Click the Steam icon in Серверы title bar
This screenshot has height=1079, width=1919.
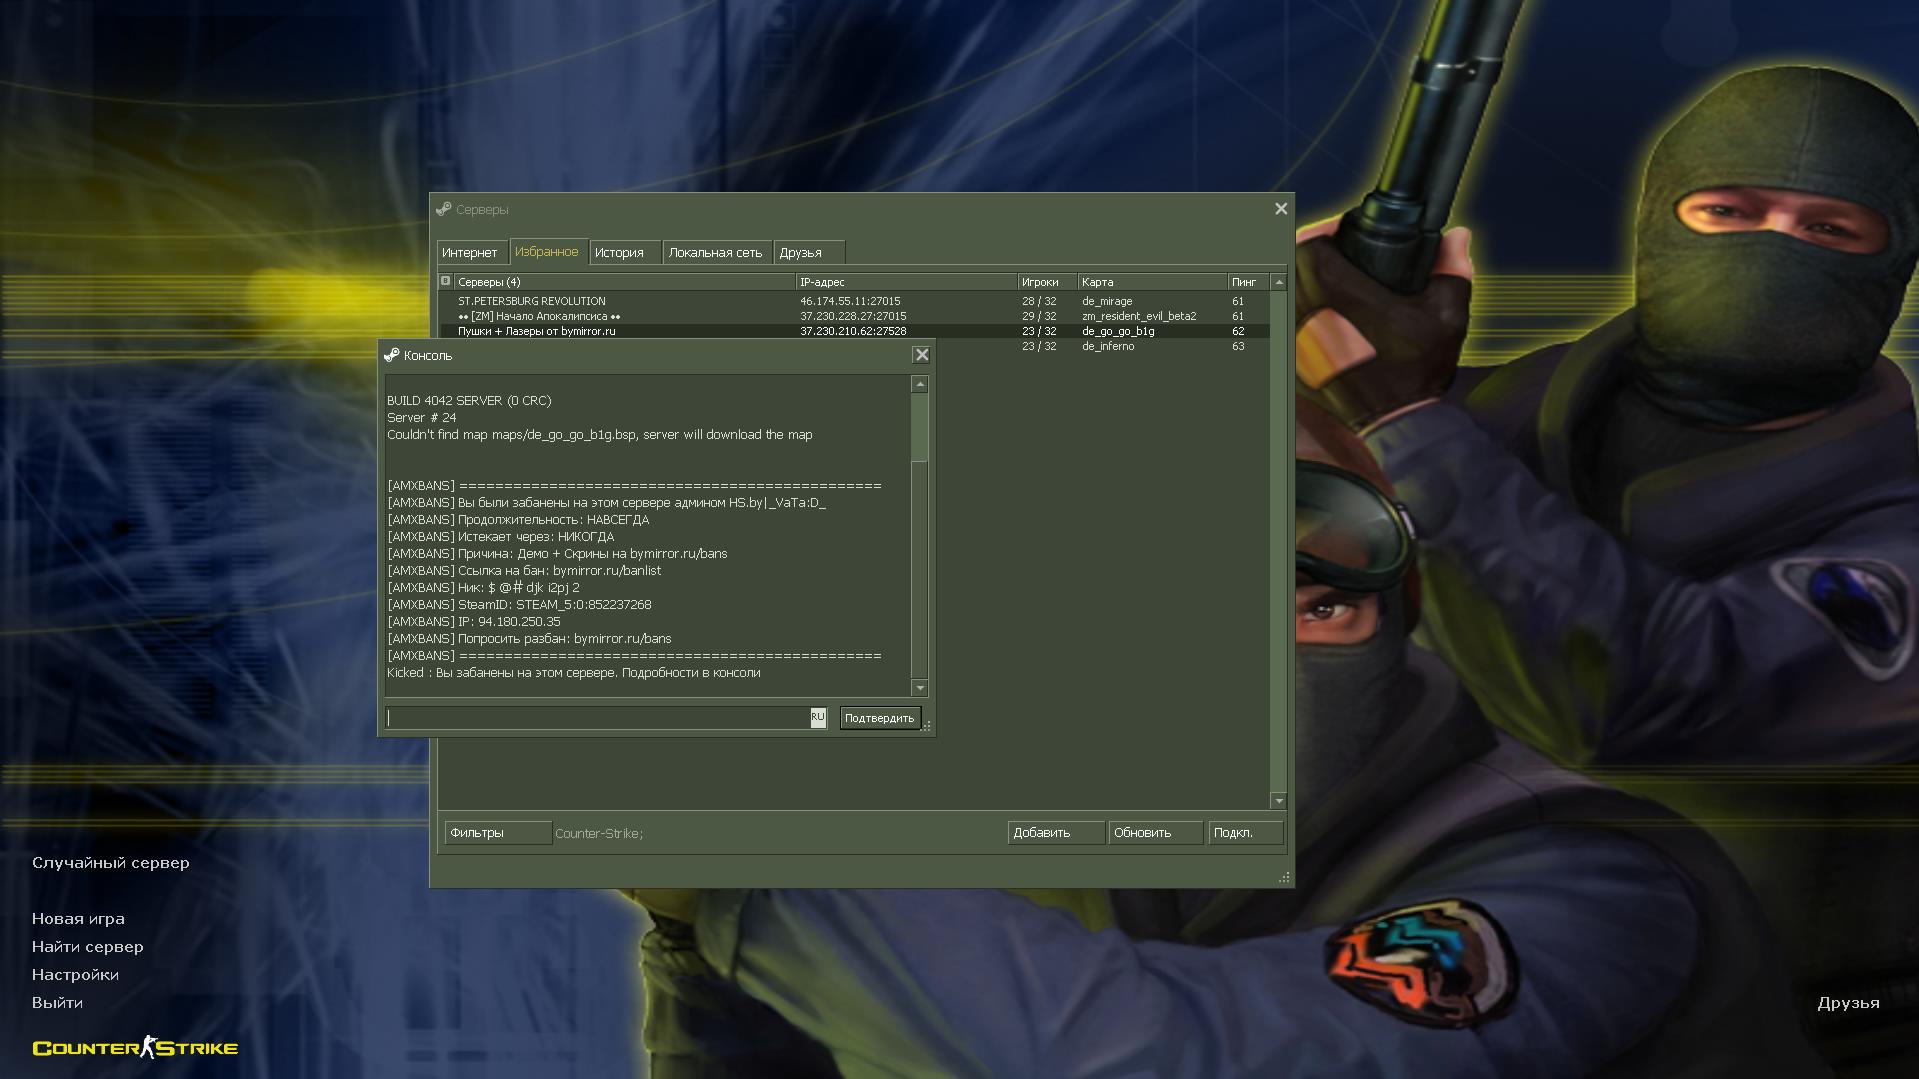tap(444, 209)
